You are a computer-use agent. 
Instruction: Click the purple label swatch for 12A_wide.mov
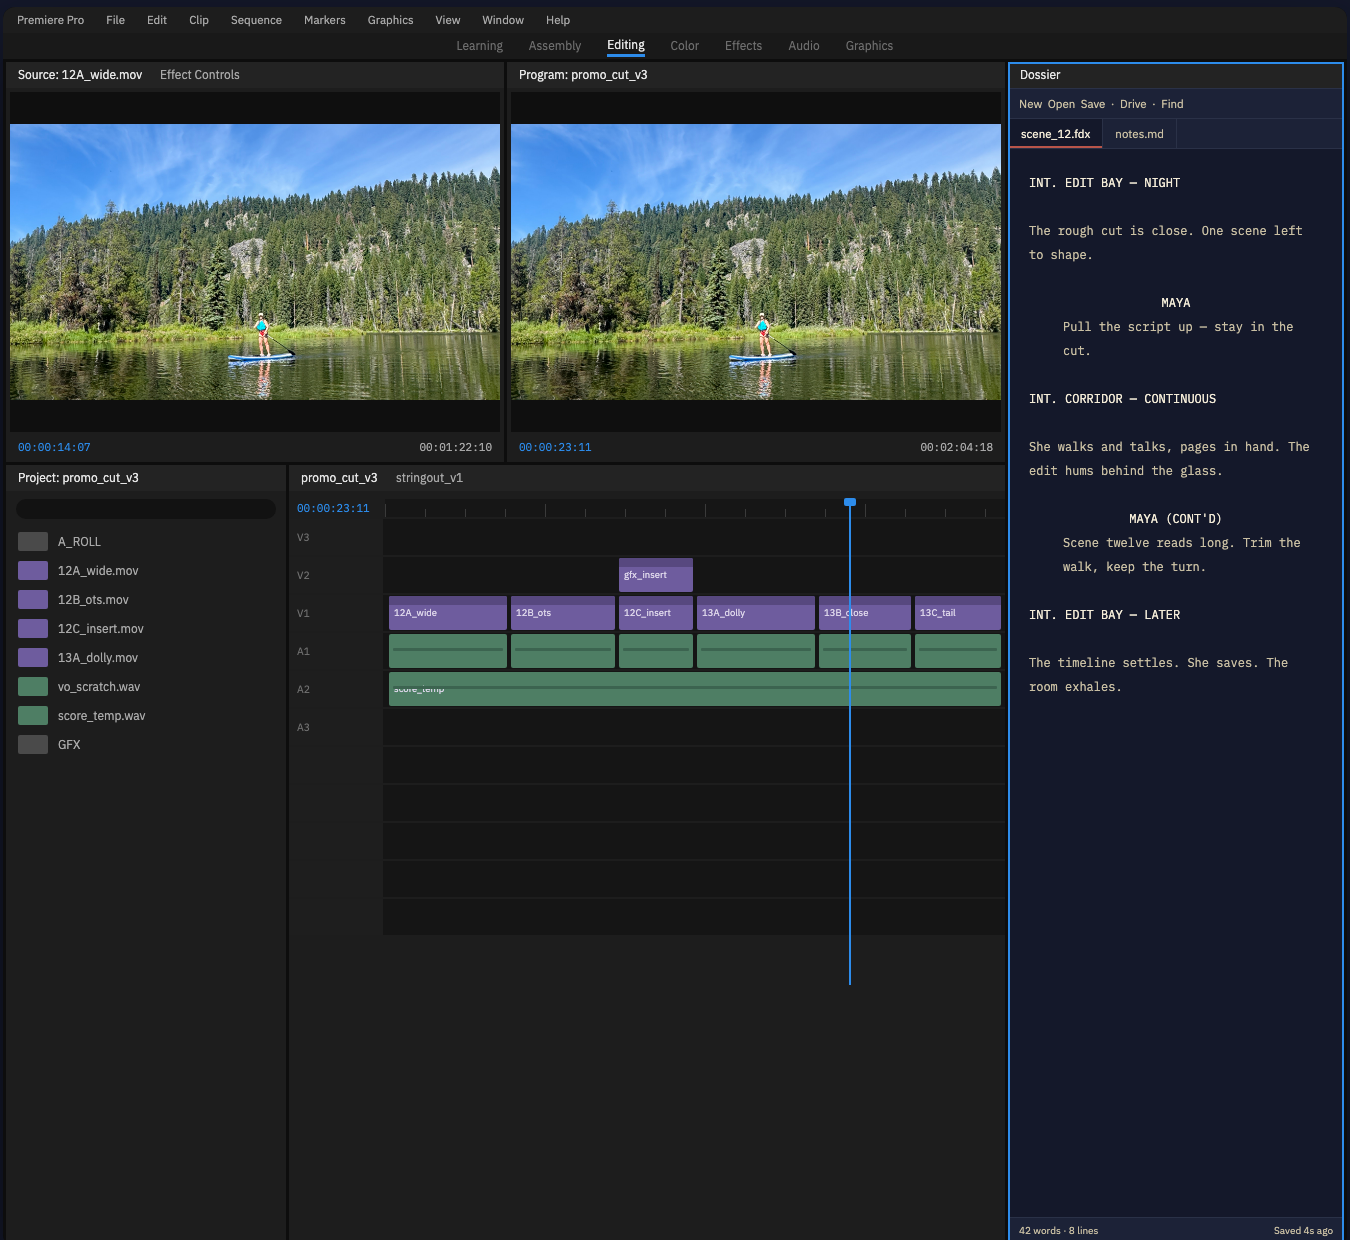(33, 571)
